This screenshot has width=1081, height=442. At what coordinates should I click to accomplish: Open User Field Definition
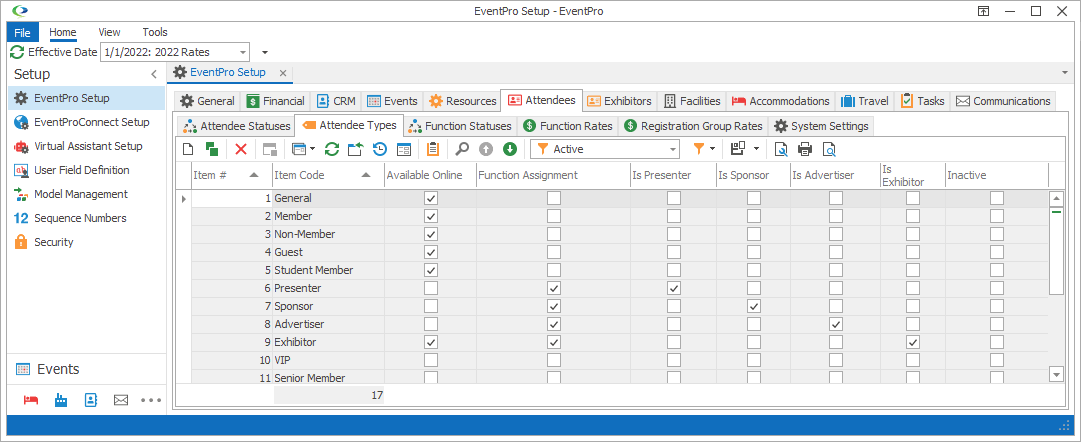pyautogui.click(x=86, y=170)
